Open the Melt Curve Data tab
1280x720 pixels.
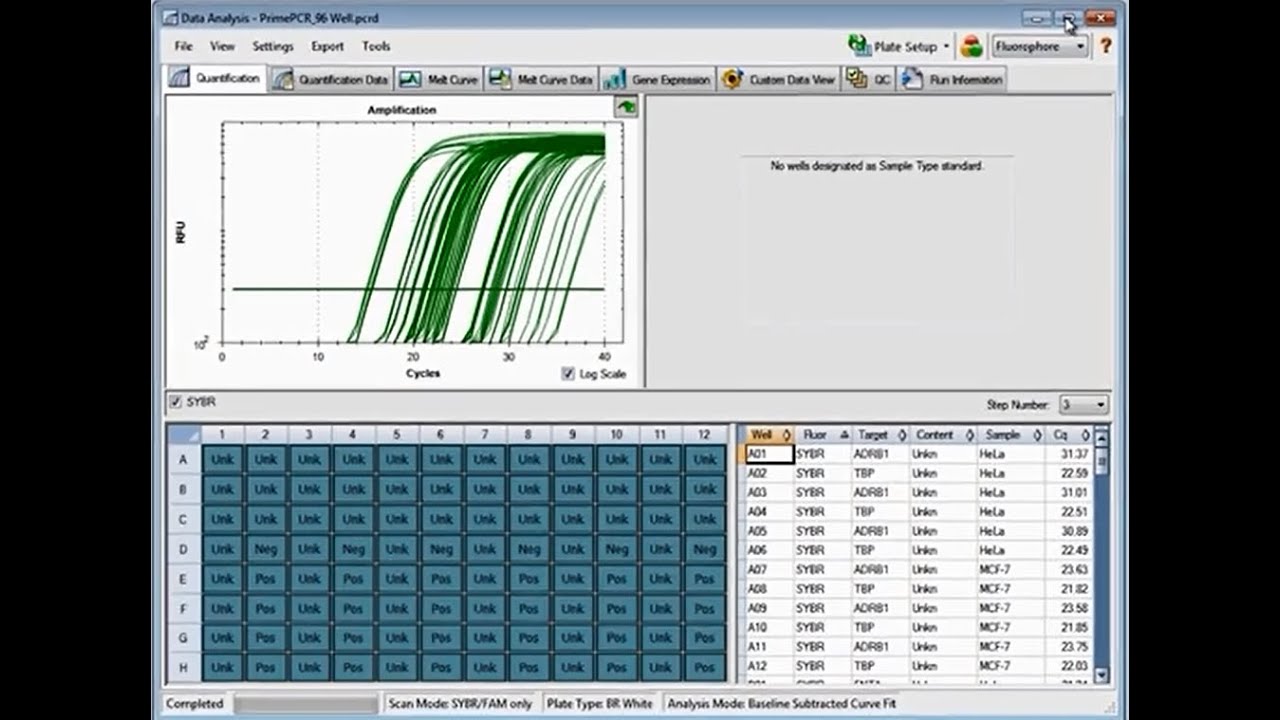[x=542, y=79]
